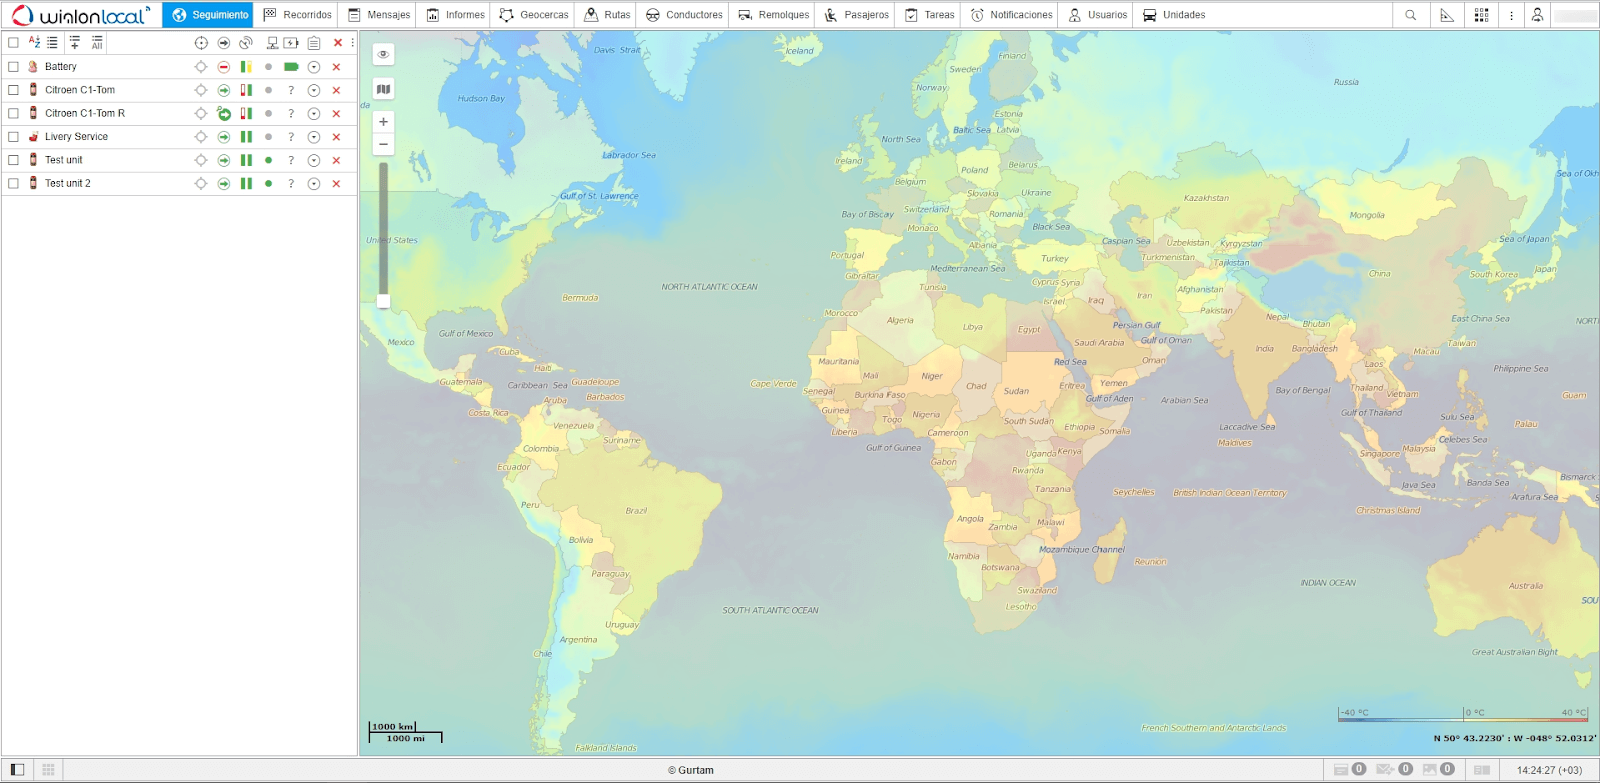Remove Citroen C1-Tom R with red X

pos(337,114)
